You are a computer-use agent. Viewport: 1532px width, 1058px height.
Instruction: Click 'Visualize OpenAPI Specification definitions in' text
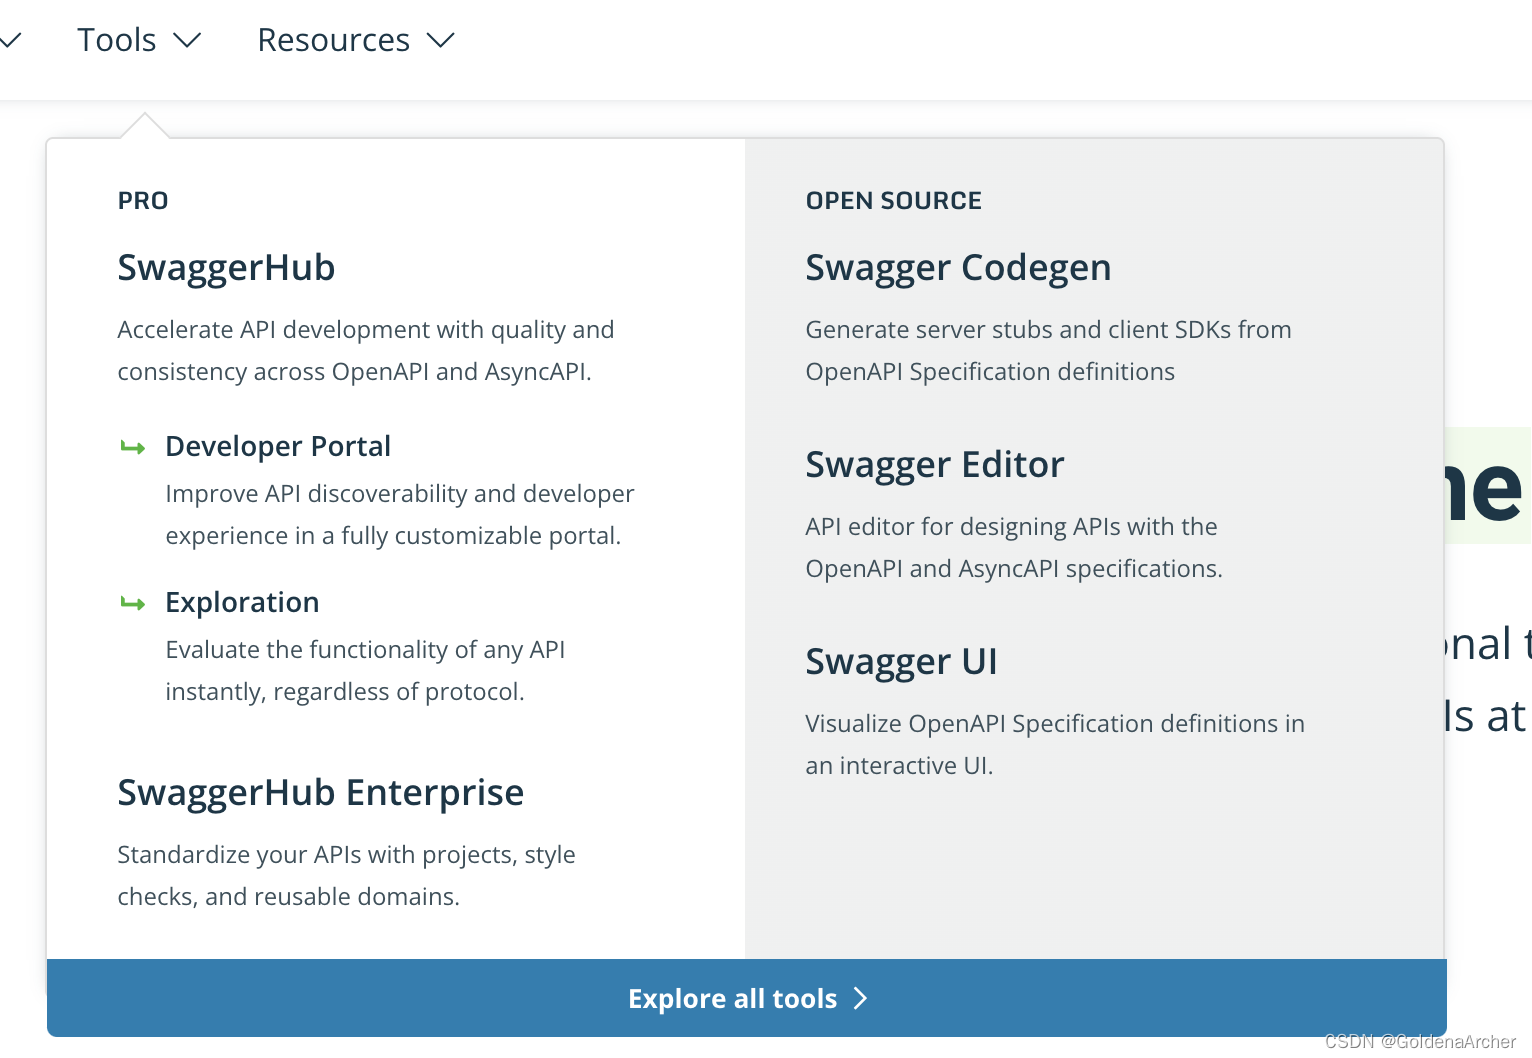(x=1055, y=724)
